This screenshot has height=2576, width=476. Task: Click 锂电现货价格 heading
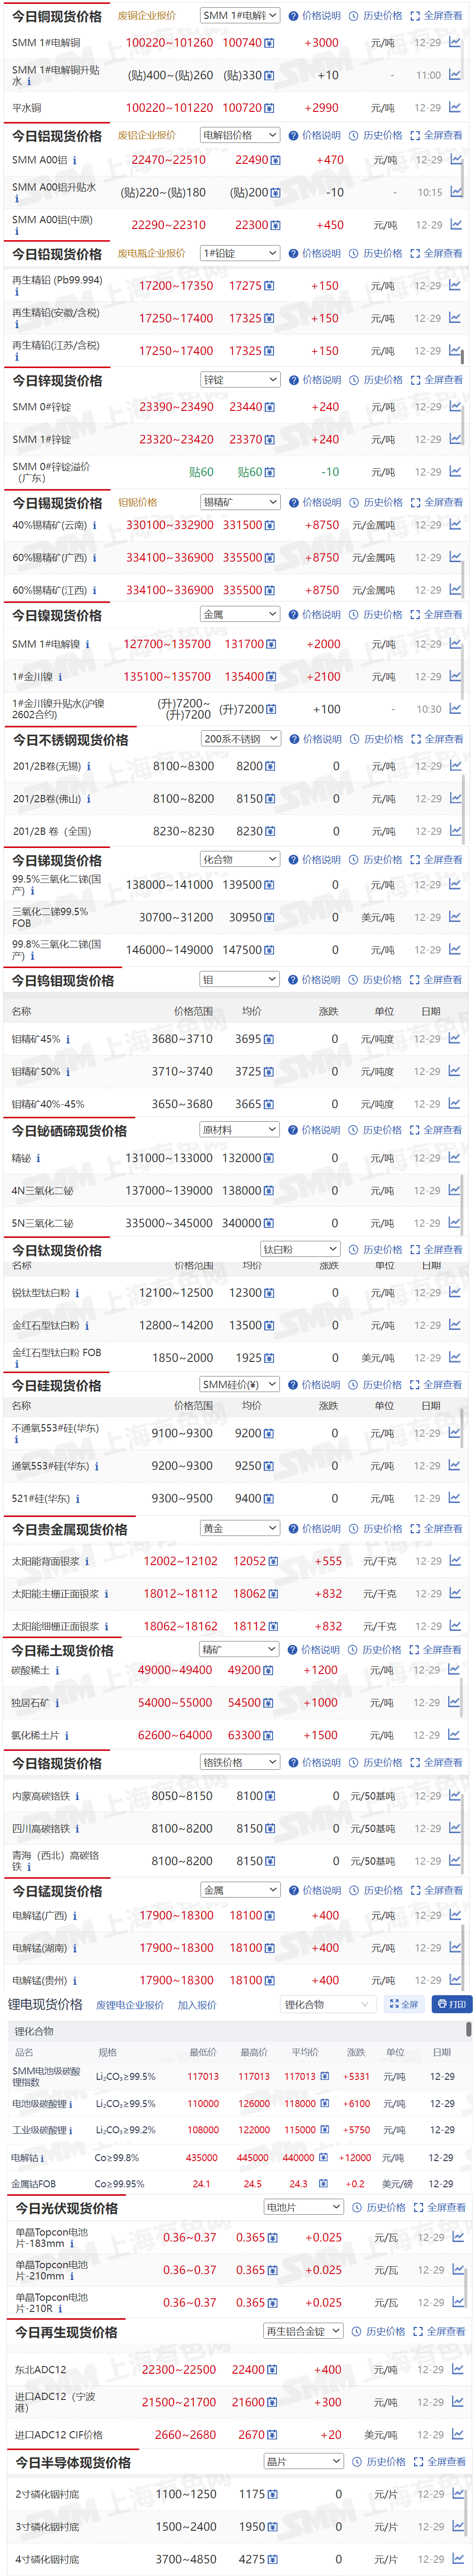pos(45,2005)
